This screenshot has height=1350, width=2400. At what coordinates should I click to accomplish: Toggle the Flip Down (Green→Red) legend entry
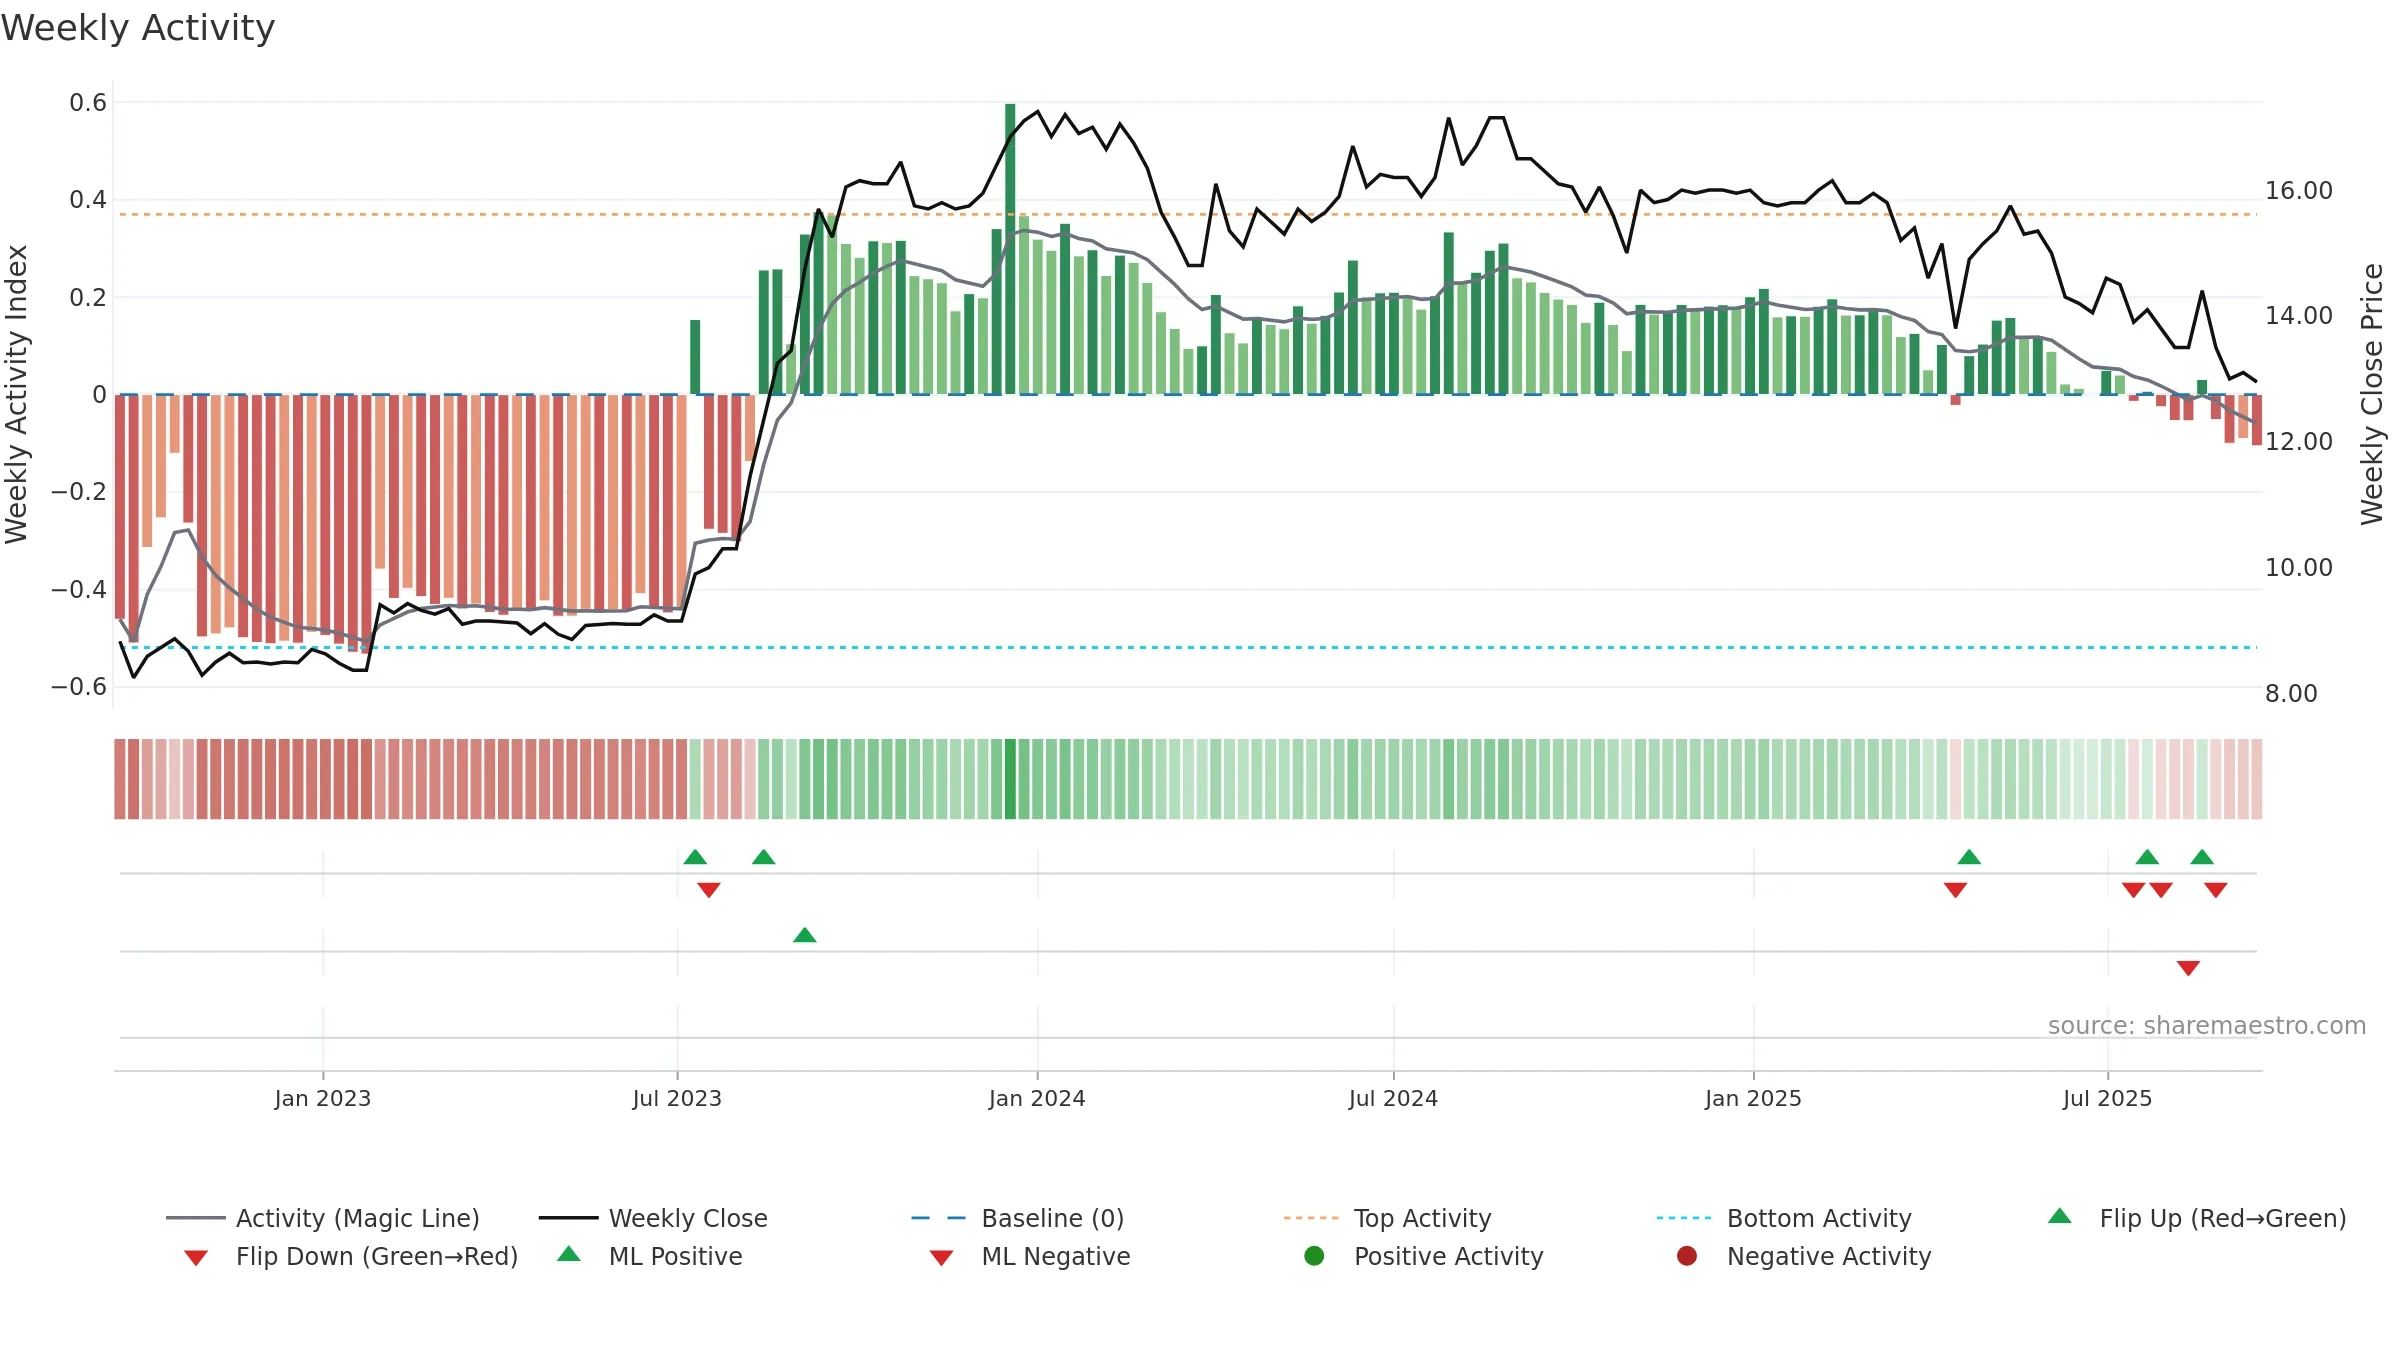(x=350, y=1256)
